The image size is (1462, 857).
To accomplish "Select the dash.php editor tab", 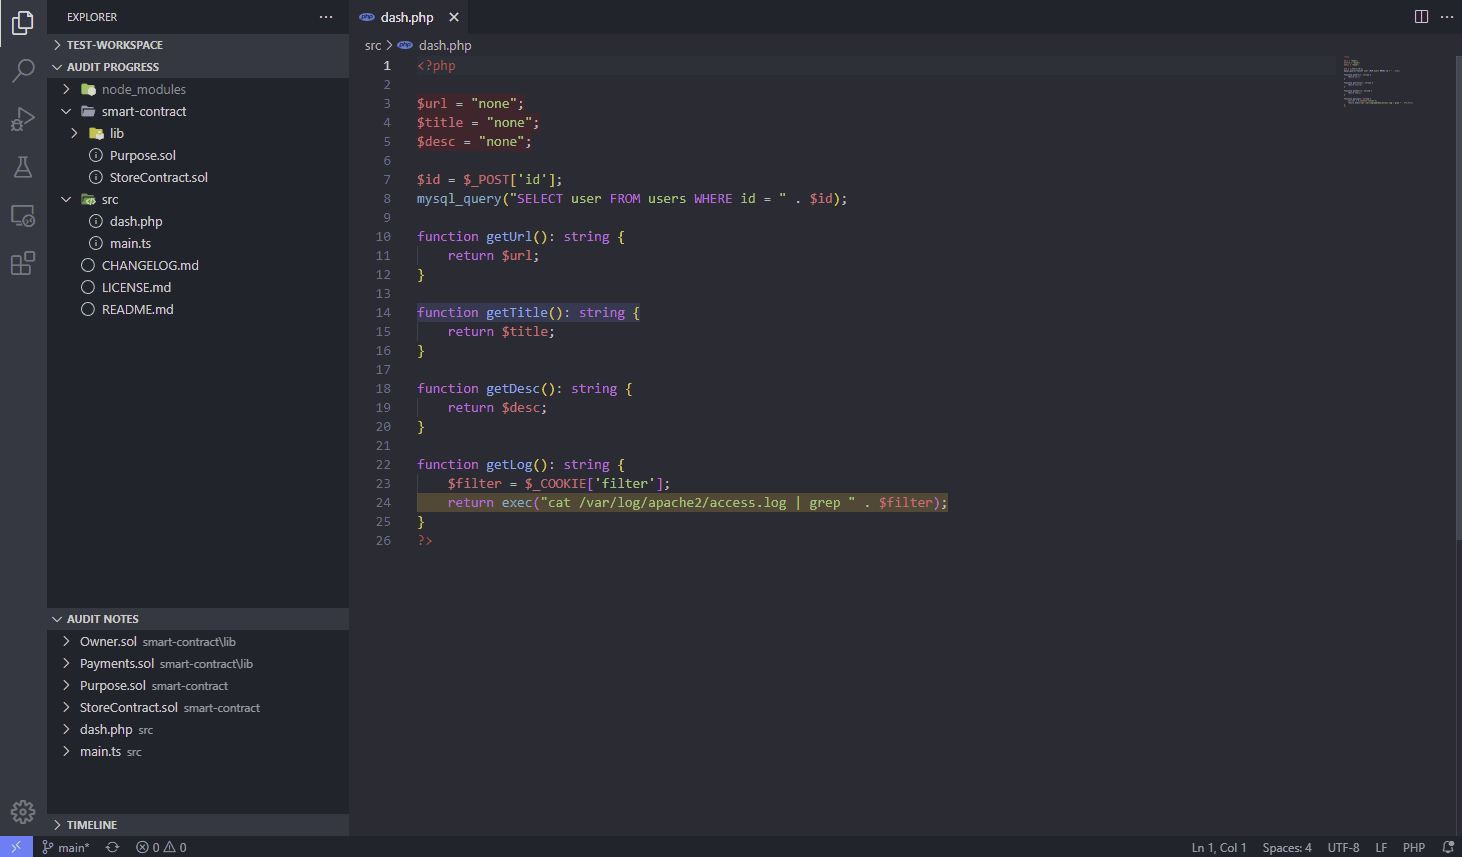I will (x=406, y=17).
